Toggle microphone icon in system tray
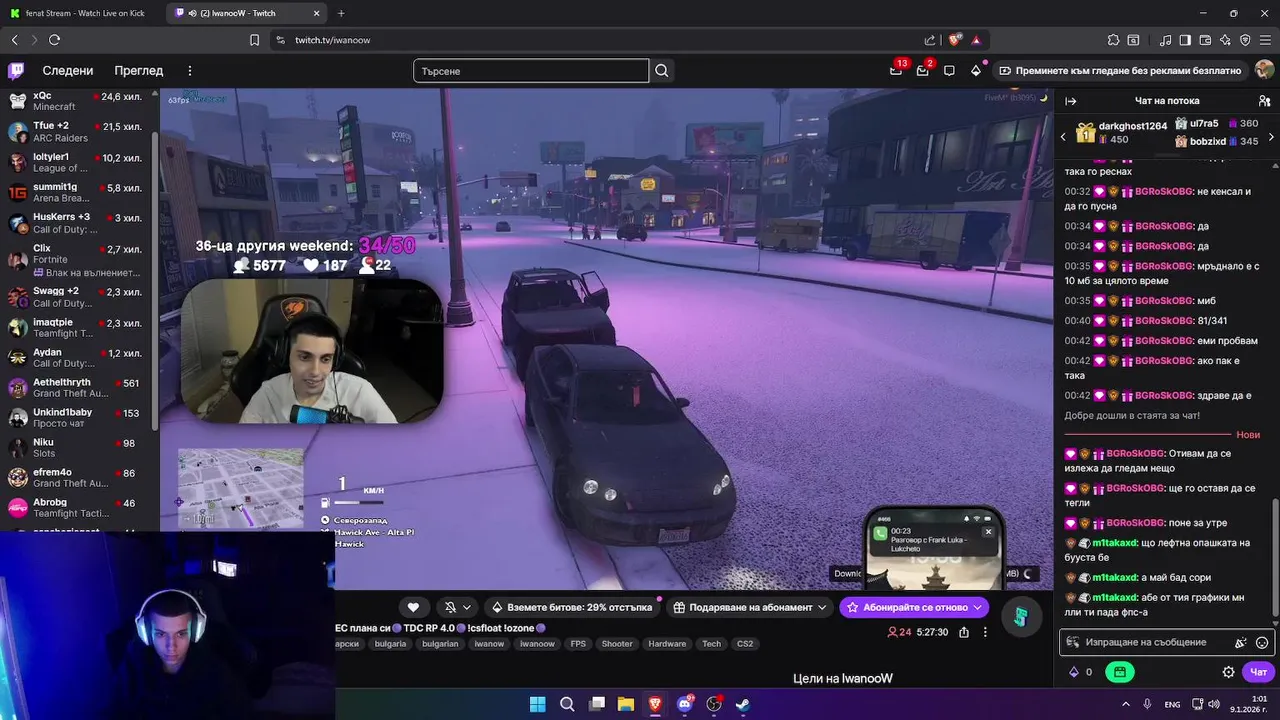The image size is (1280, 720). point(1147,704)
